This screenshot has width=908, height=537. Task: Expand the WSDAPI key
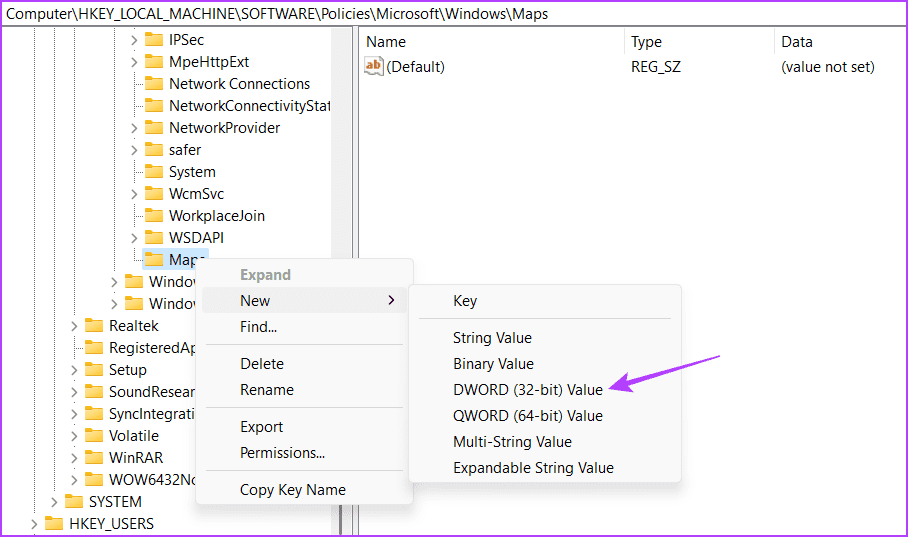tap(134, 238)
